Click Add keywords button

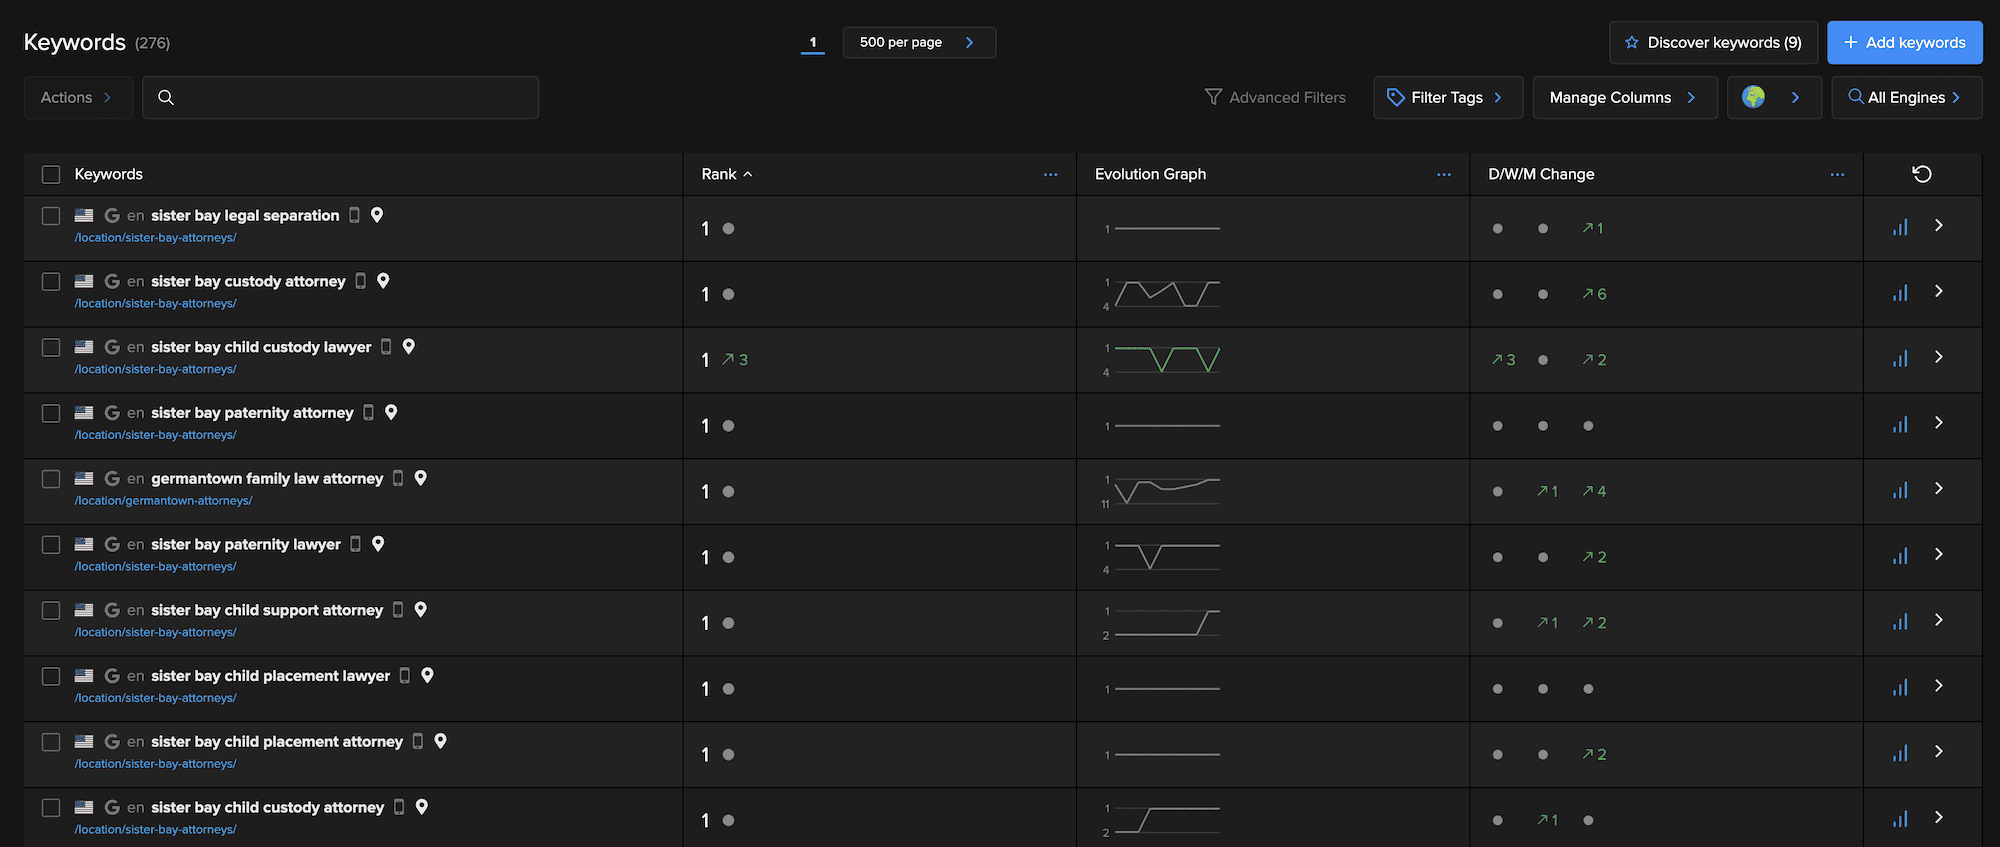[1905, 42]
